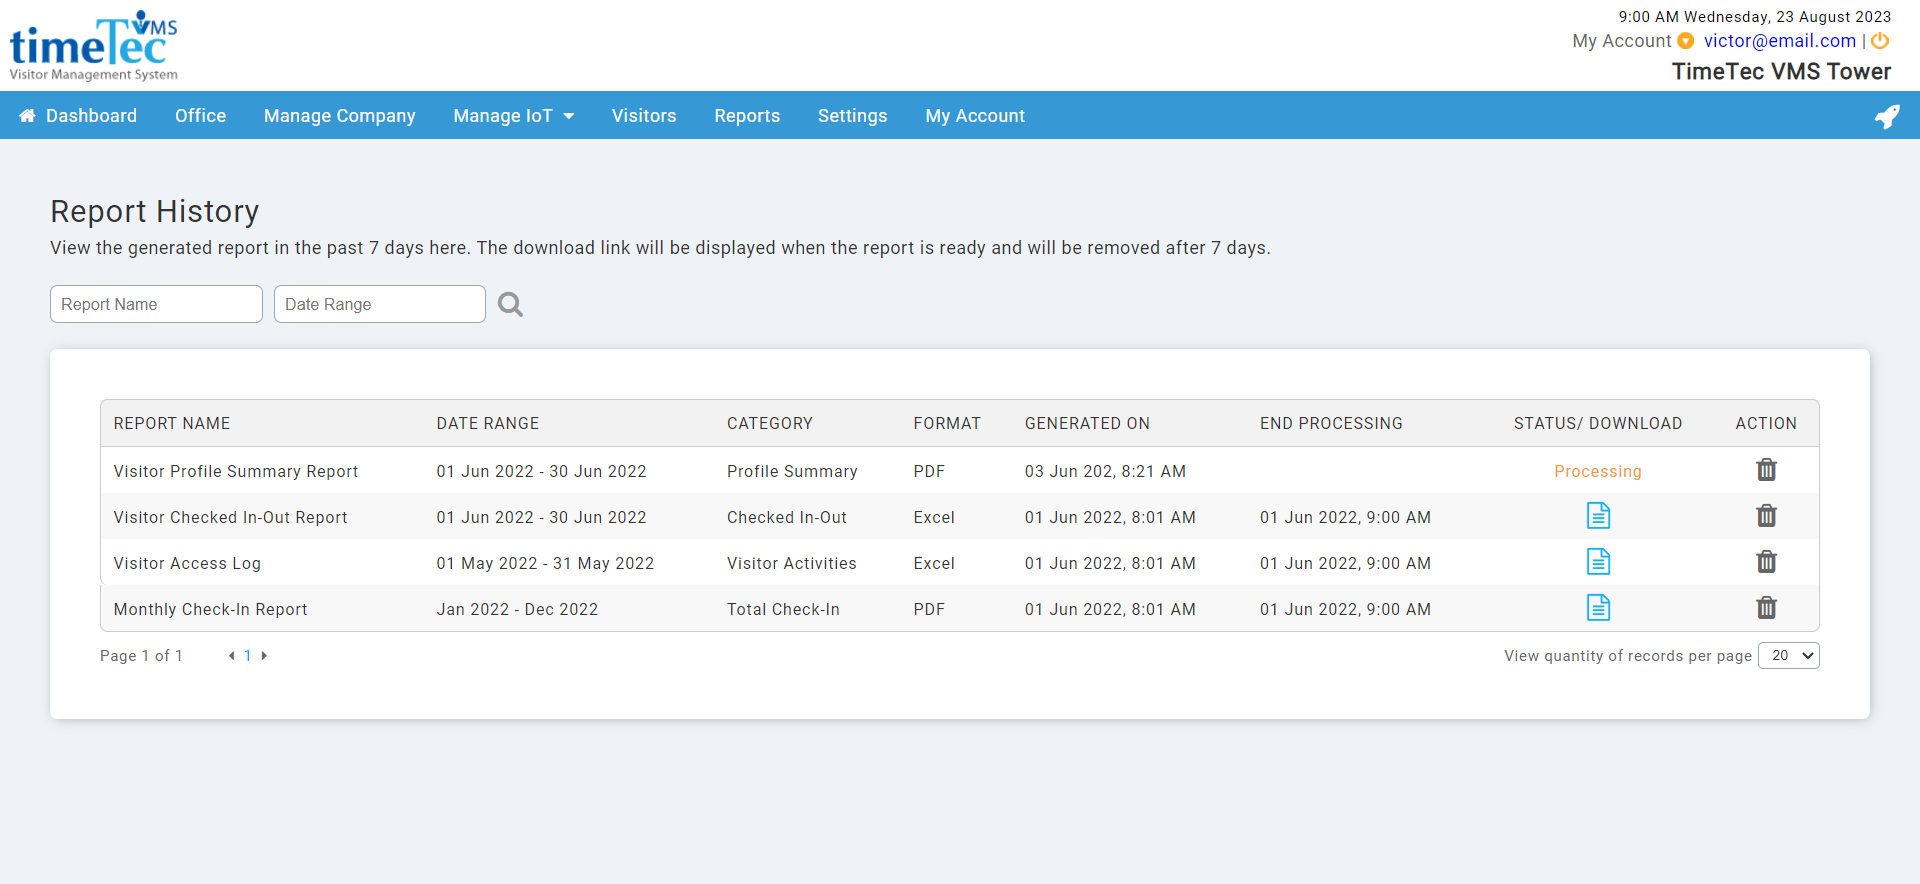Screen dimensions: 1920x884
Task: Click the power logout icon
Action: (1880, 41)
